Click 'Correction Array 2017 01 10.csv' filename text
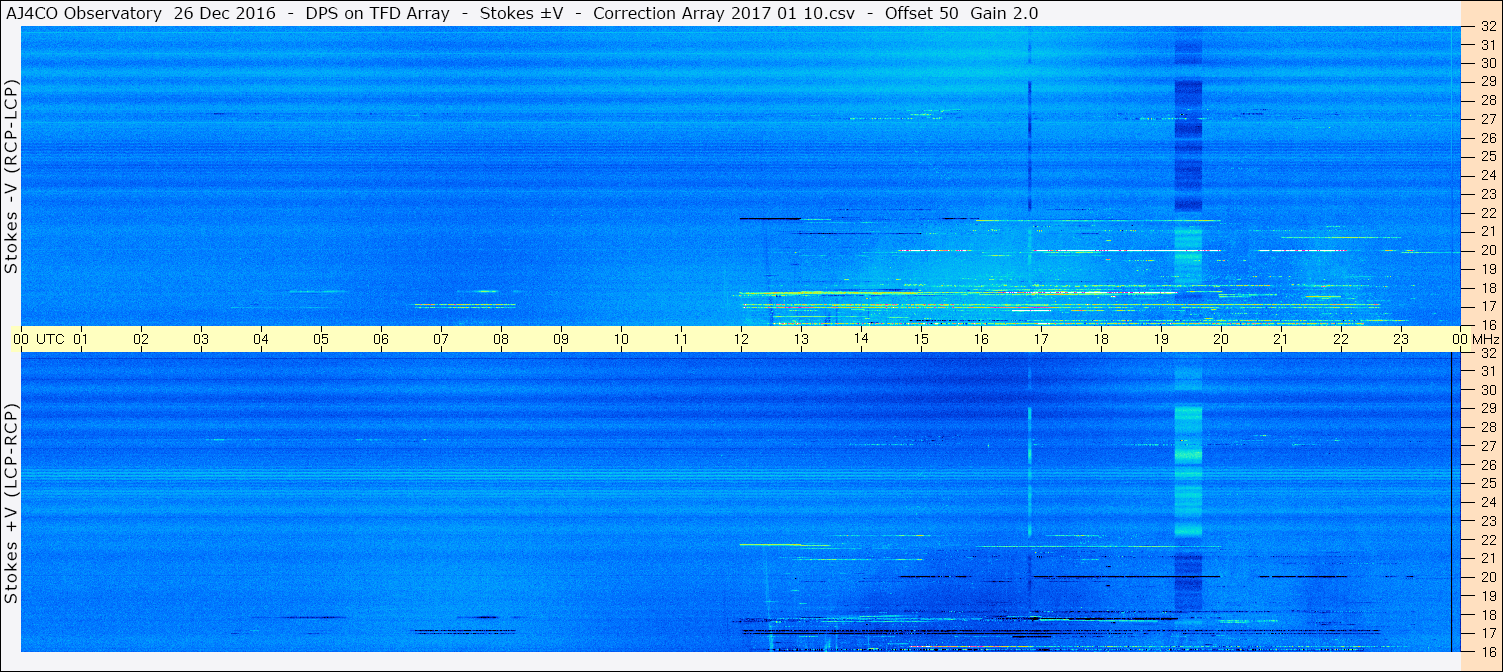 point(726,13)
